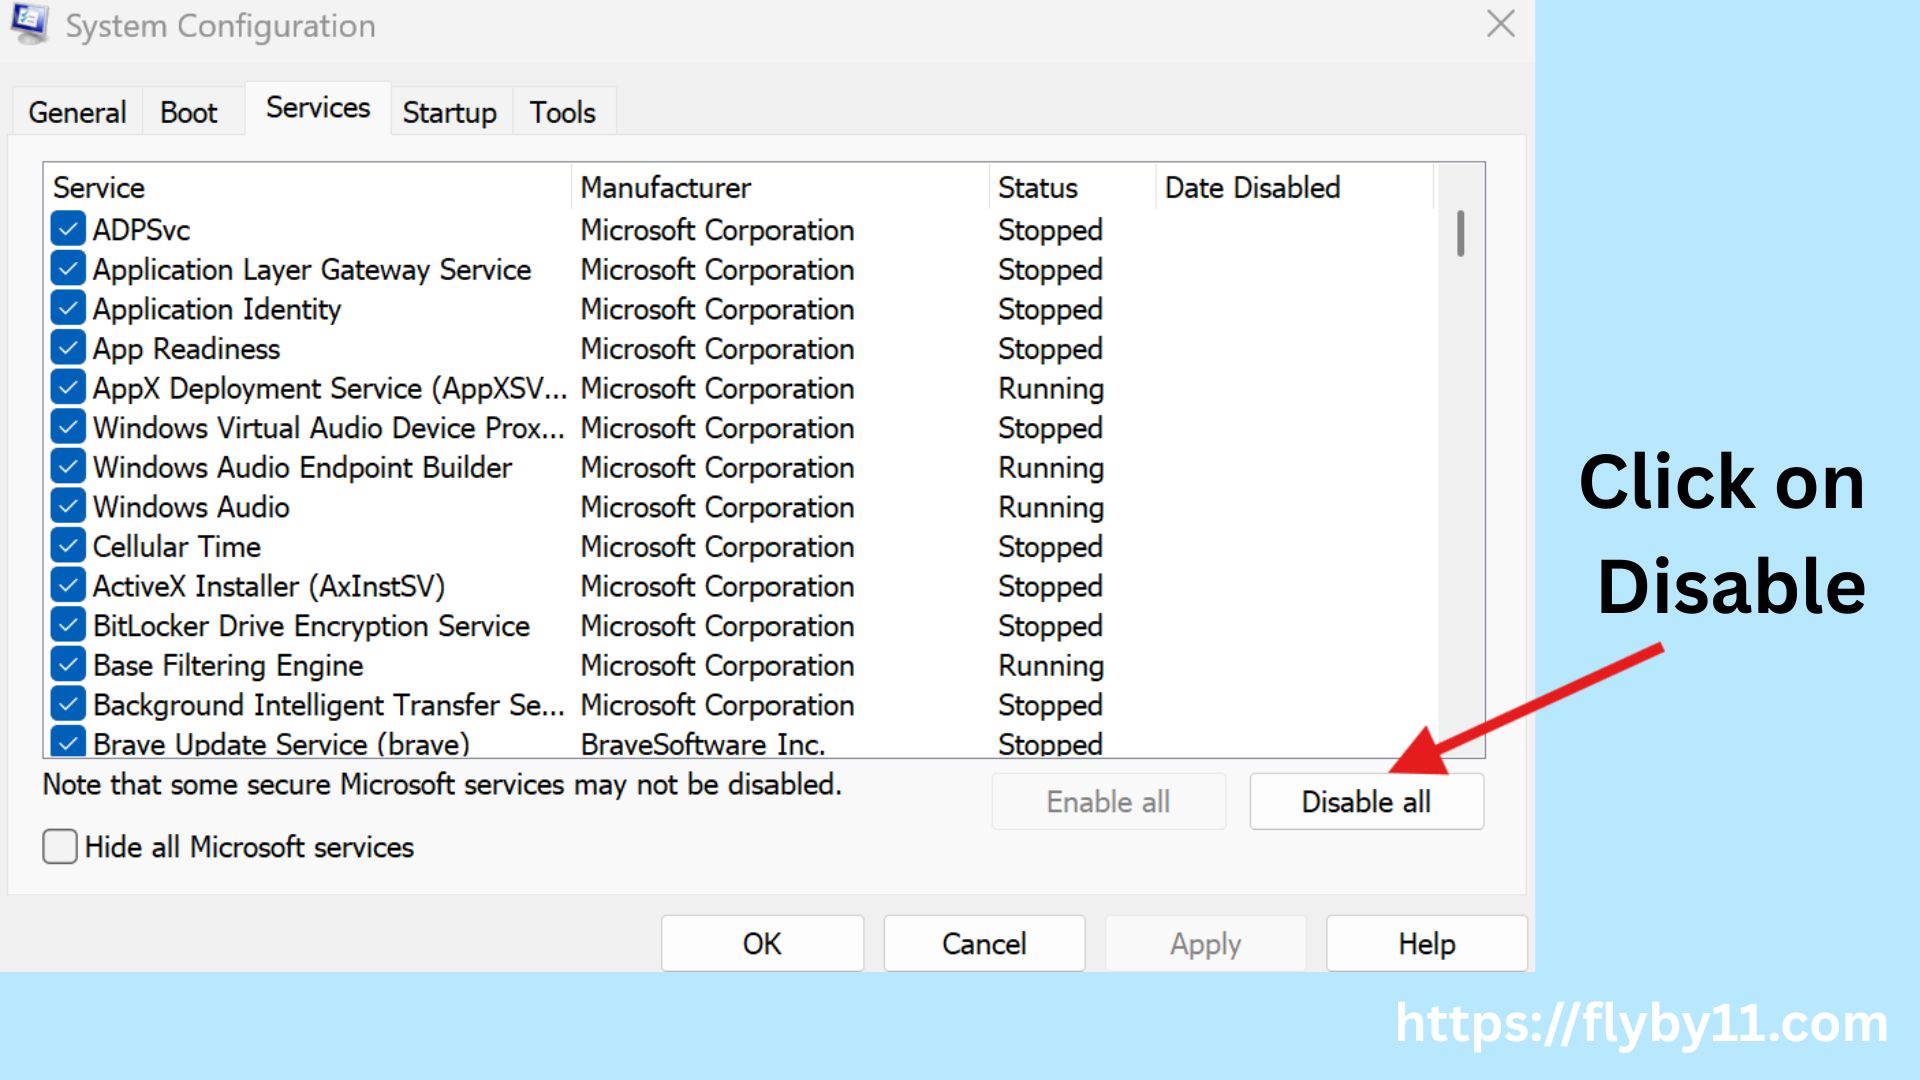
Task: Select the Services tab
Action: 316,107
